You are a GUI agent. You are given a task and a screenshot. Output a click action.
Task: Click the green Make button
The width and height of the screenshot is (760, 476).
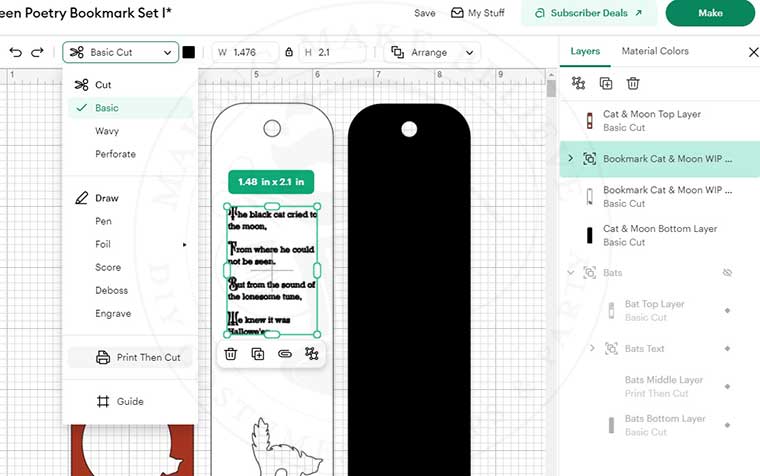pos(710,13)
